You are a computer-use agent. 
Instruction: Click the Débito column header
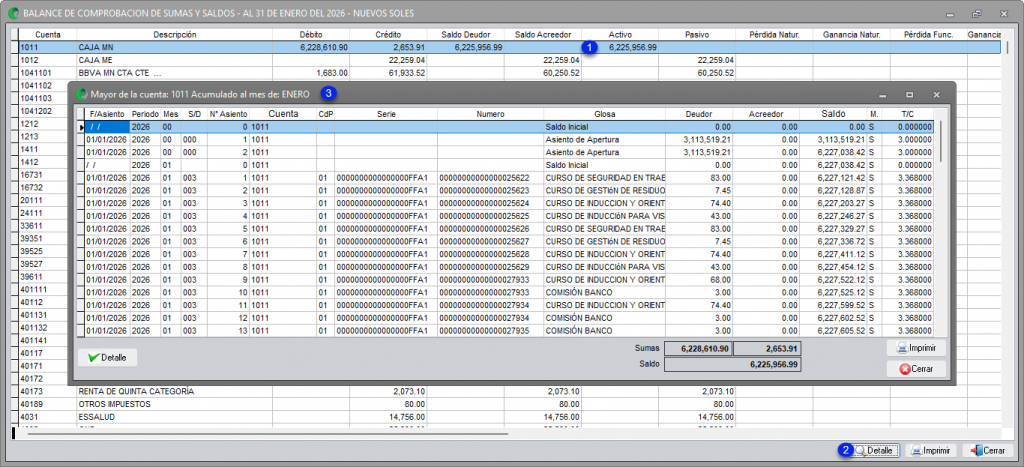pyautogui.click(x=311, y=34)
